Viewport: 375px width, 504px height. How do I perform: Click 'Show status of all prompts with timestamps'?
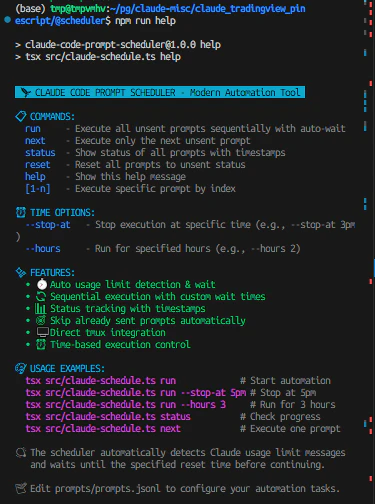point(180,153)
